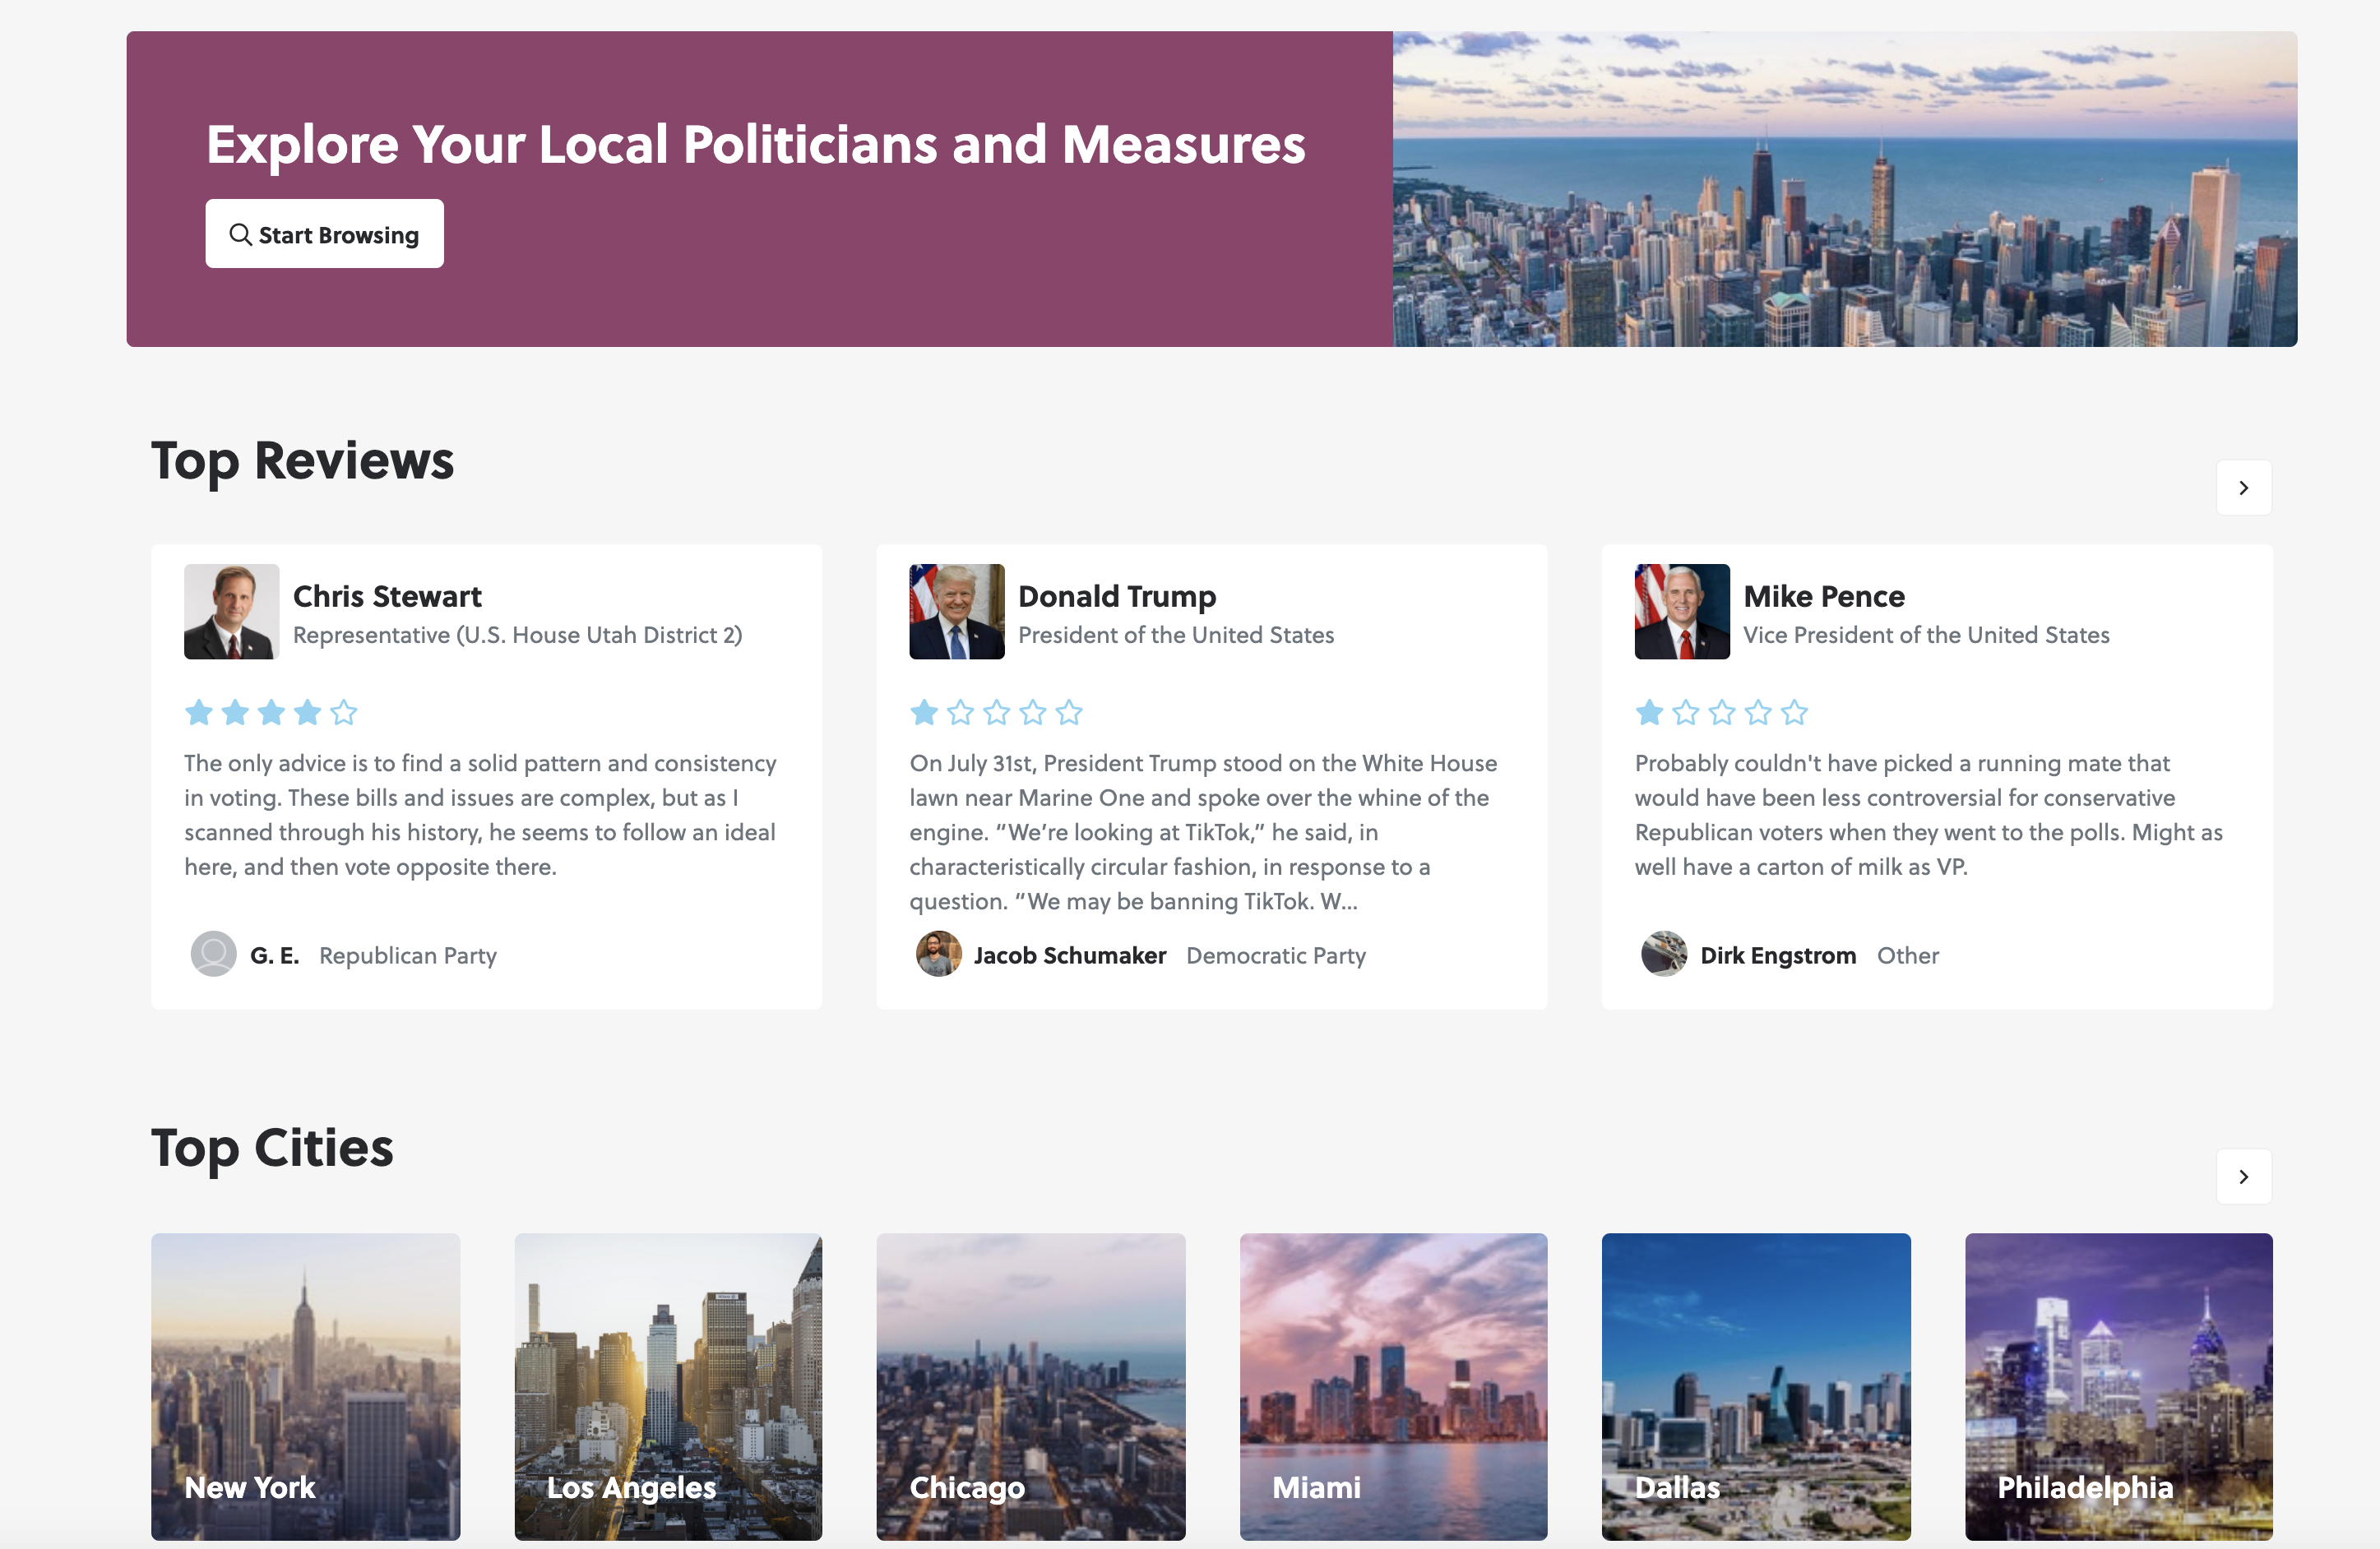Open the Dallas city card
The width and height of the screenshot is (2380, 1549).
tap(1756, 1387)
